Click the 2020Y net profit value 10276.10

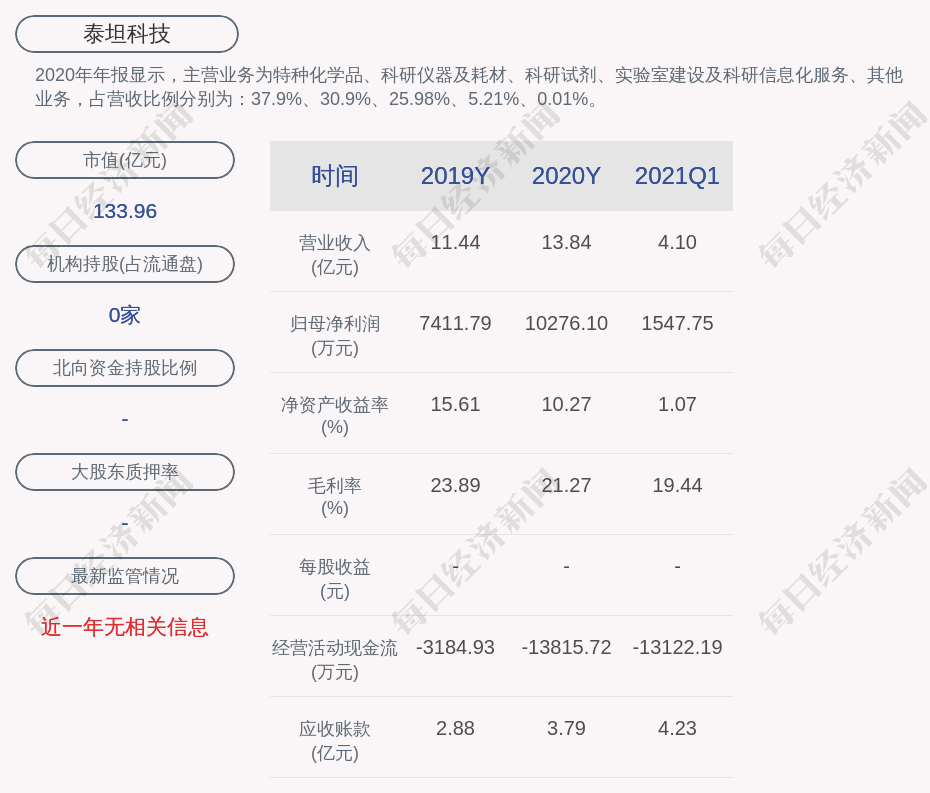point(566,324)
